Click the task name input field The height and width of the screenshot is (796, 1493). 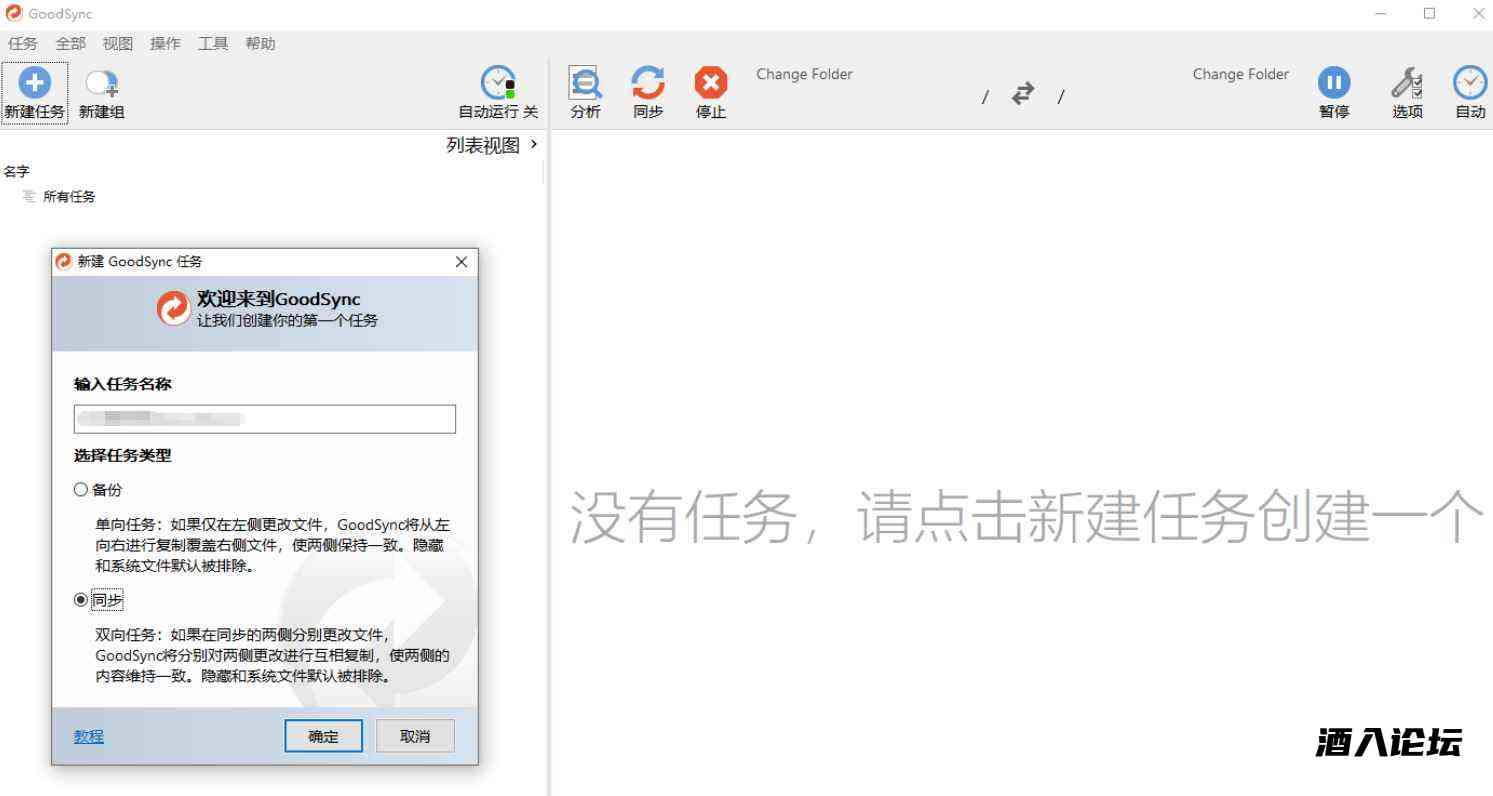(x=265, y=419)
